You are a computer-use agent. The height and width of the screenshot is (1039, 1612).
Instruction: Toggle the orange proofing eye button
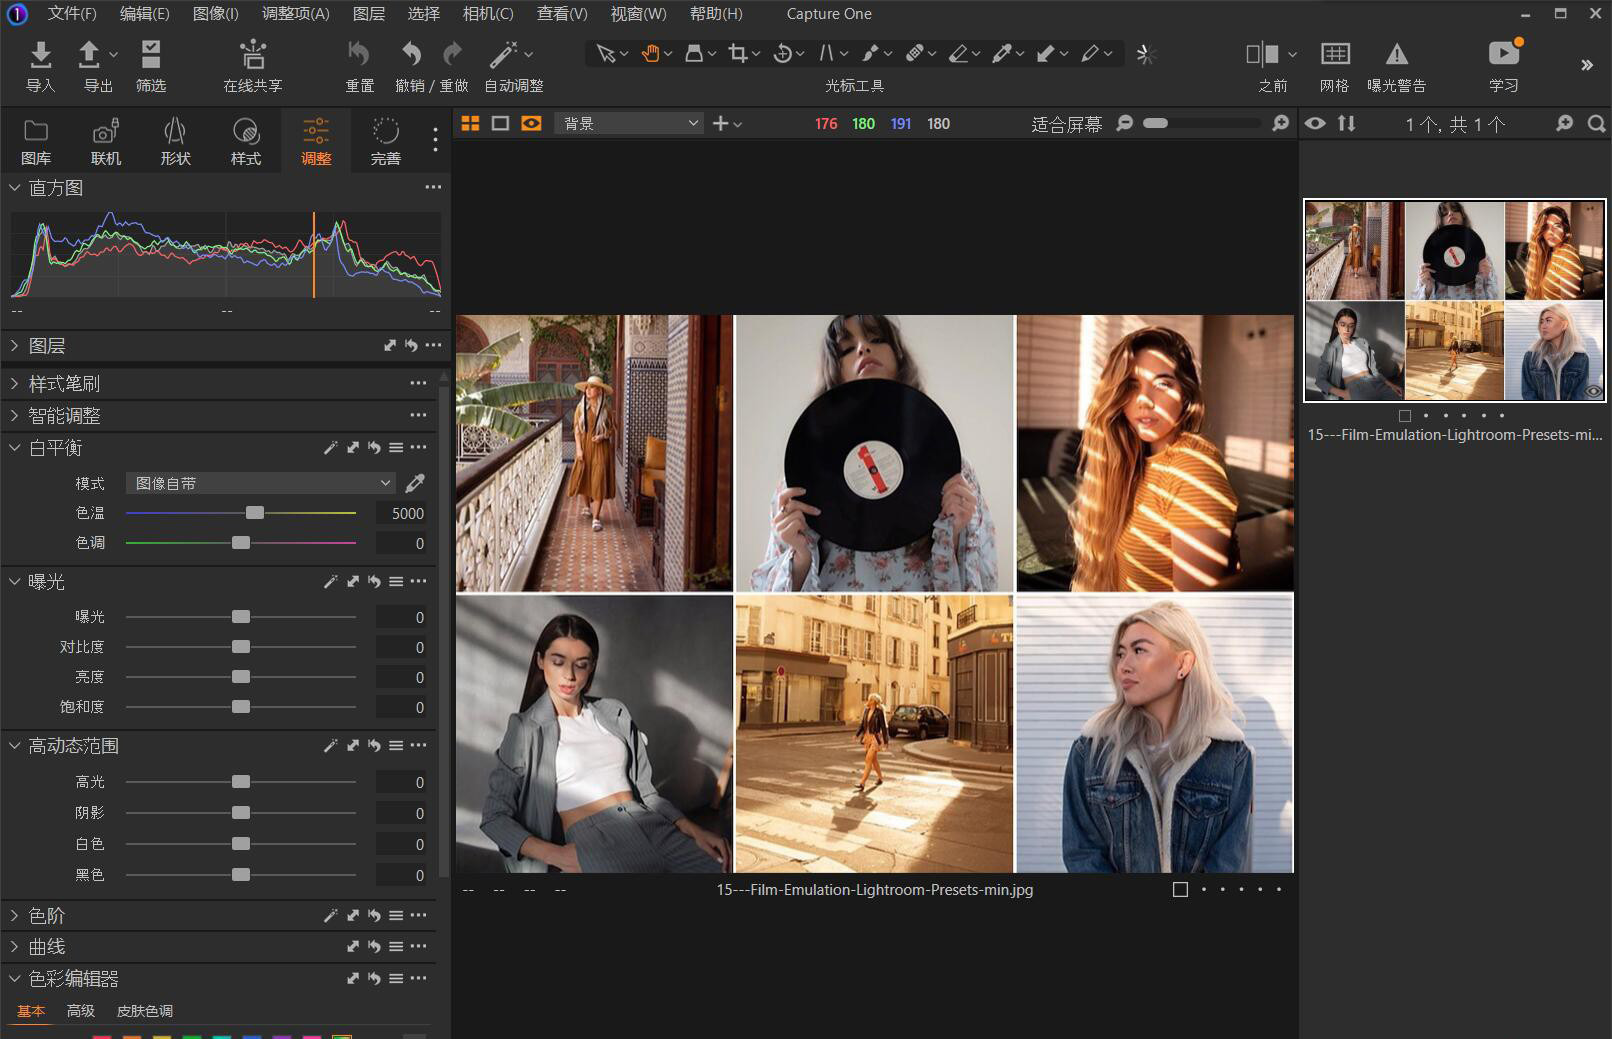tap(531, 123)
